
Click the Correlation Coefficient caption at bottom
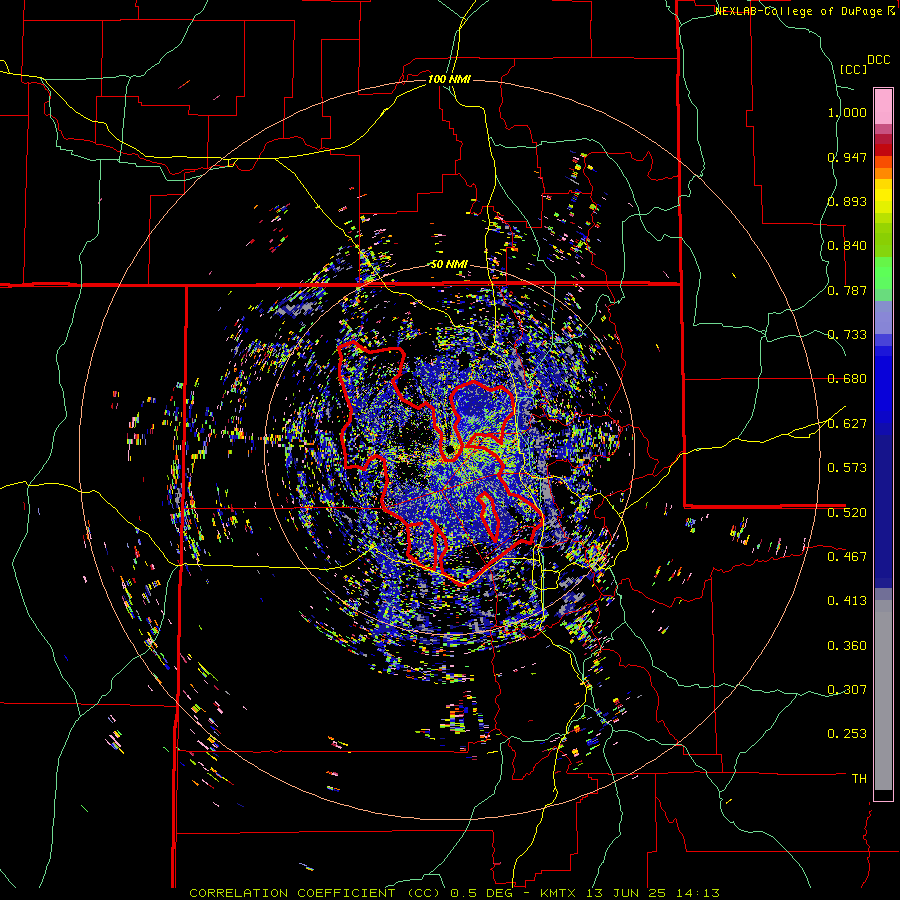(x=455, y=893)
